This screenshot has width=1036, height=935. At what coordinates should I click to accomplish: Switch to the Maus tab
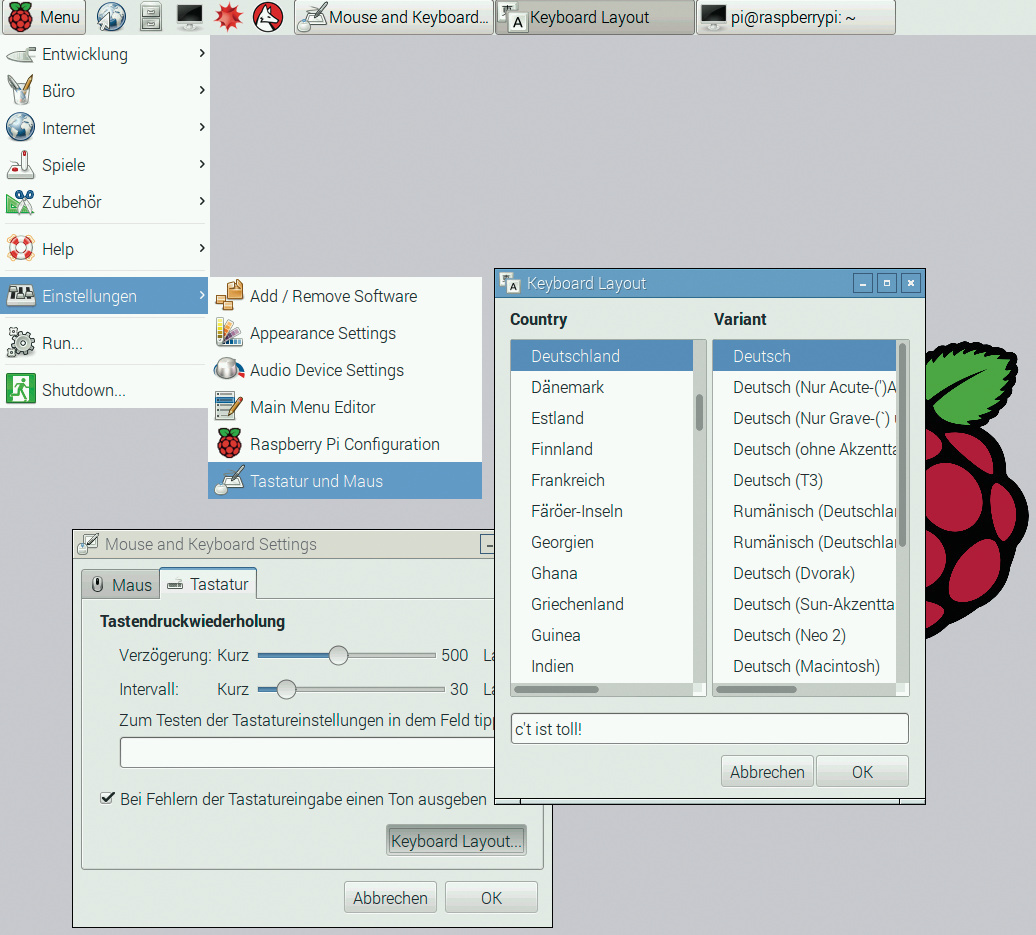pyautogui.click(x=121, y=584)
